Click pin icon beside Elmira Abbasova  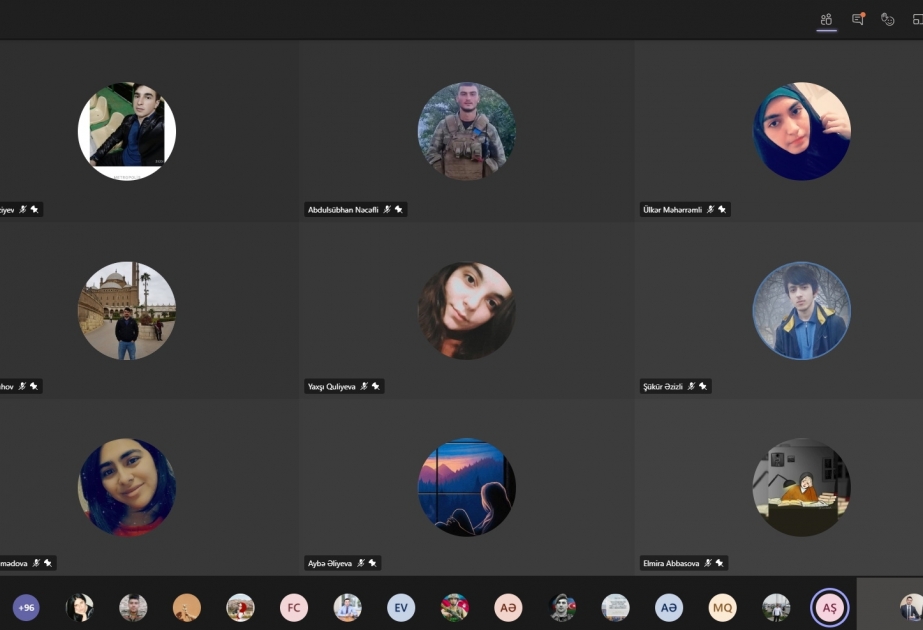pos(719,563)
